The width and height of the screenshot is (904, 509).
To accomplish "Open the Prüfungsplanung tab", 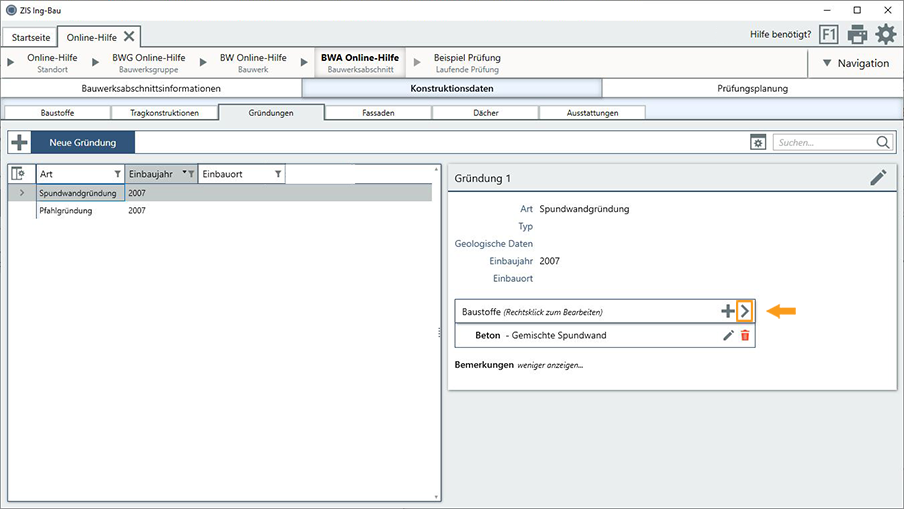I will 752,88.
